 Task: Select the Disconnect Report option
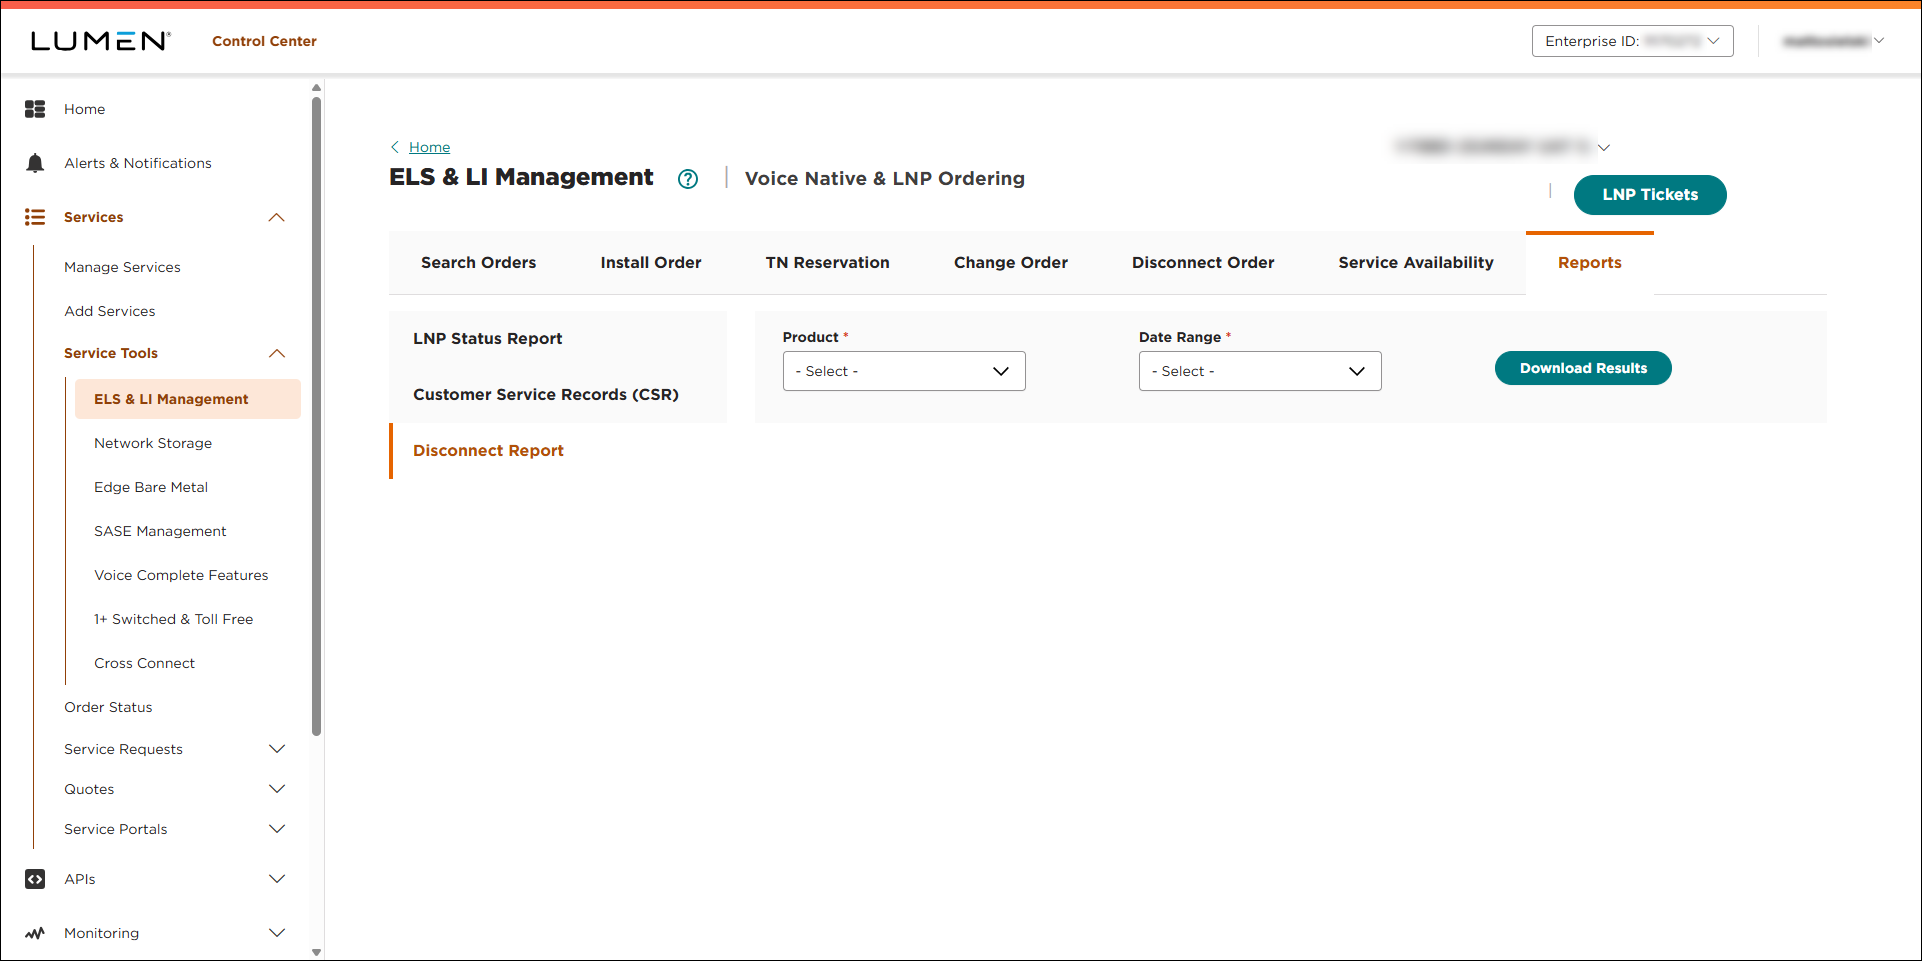coord(488,450)
